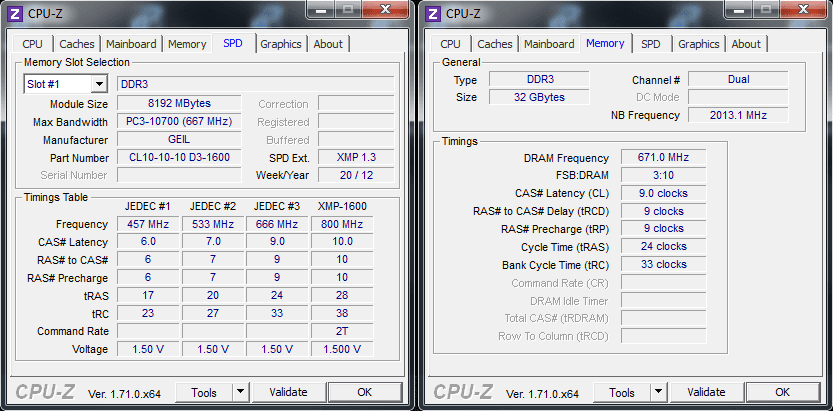This screenshot has height=411, width=833.
Task: Click Manufacturer field showing GEIL
Action: (x=179, y=139)
